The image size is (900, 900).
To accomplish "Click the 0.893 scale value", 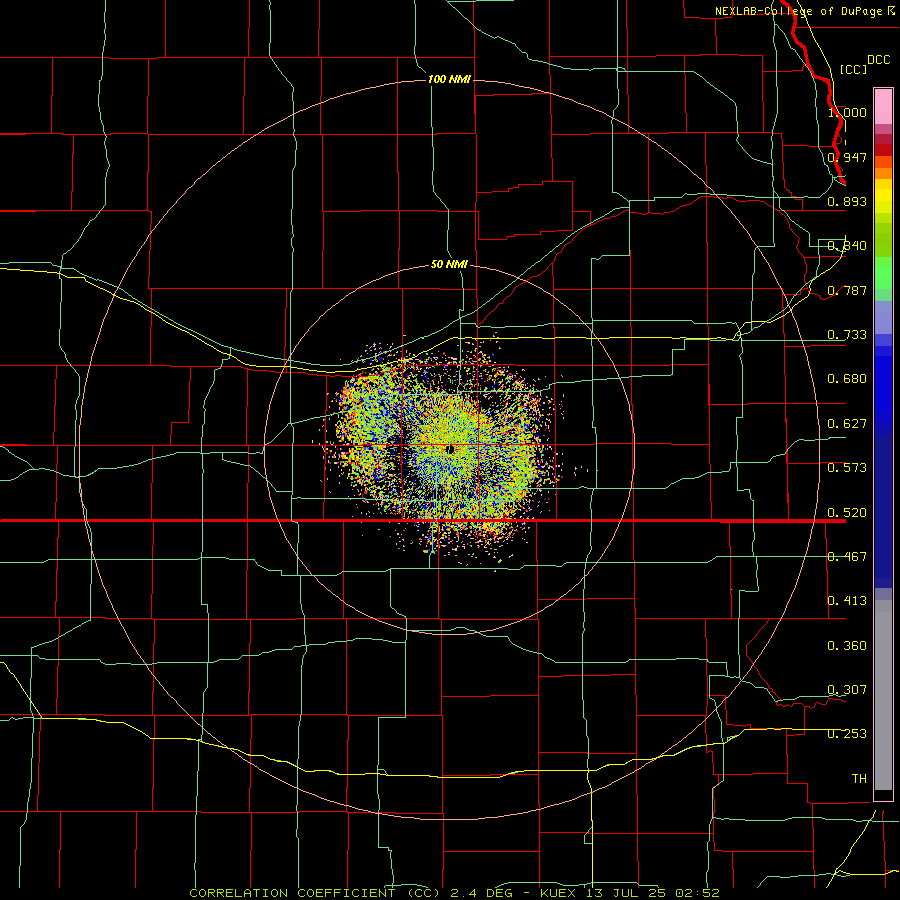I will [847, 201].
